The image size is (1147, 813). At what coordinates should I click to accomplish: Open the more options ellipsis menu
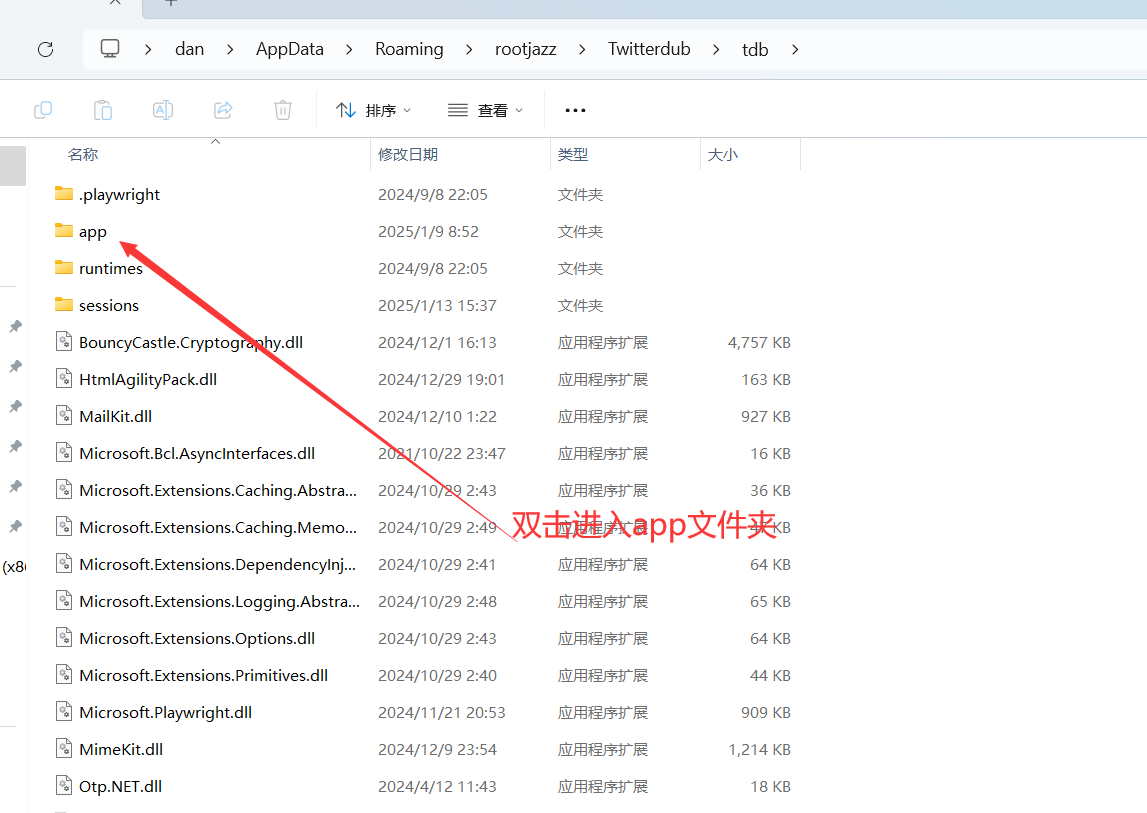(x=575, y=110)
